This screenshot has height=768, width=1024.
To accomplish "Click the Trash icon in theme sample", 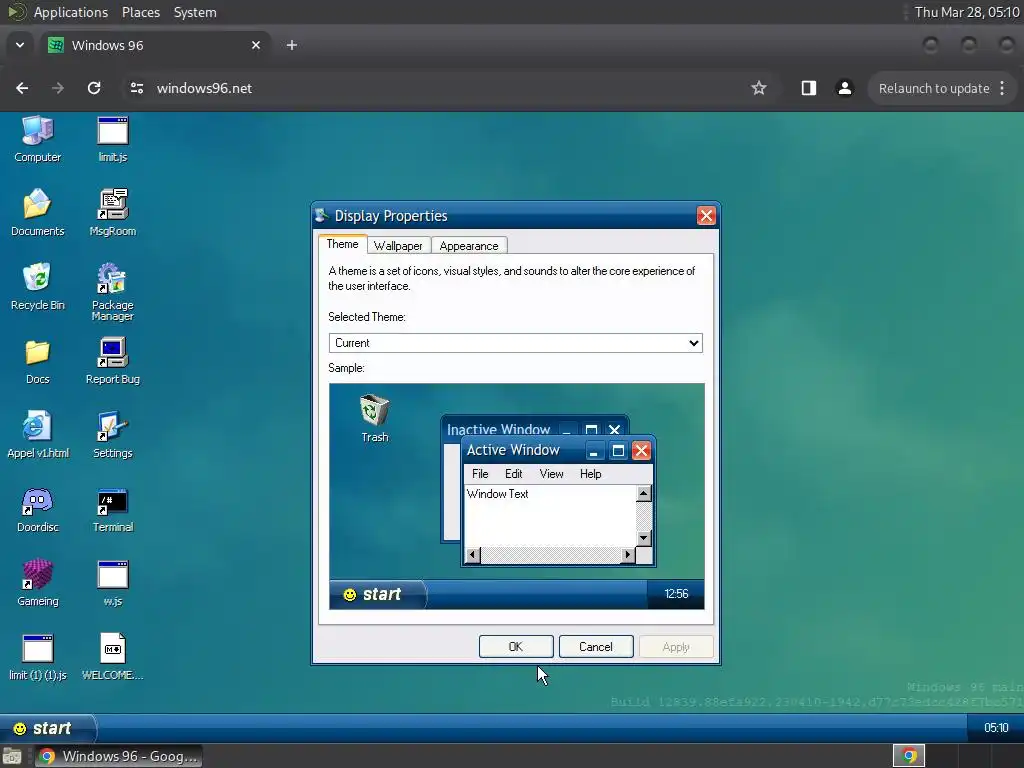I will 375,418.
